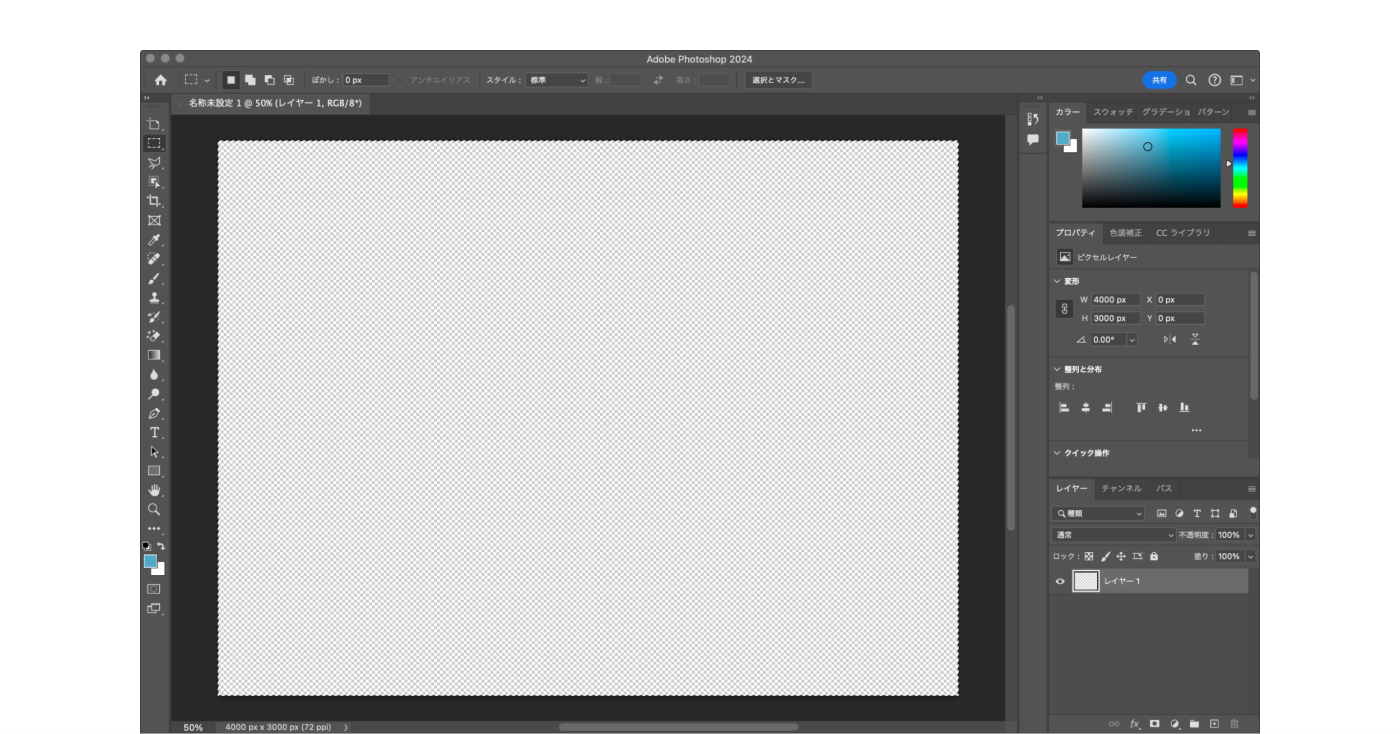Screen dimensions: 1400x734
Task: Select the Eyedropper tool
Action: click(154, 240)
